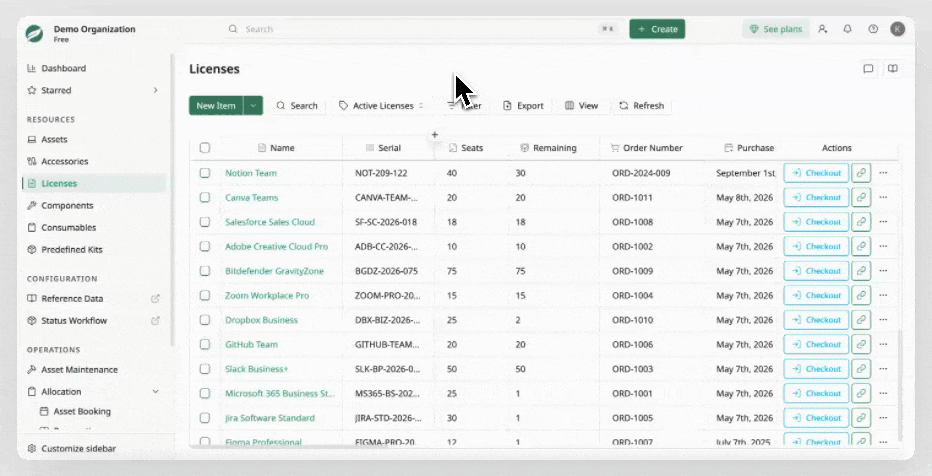Click the green Create button
This screenshot has height=476, width=932.
pyautogui.click(x=657, y=29)
